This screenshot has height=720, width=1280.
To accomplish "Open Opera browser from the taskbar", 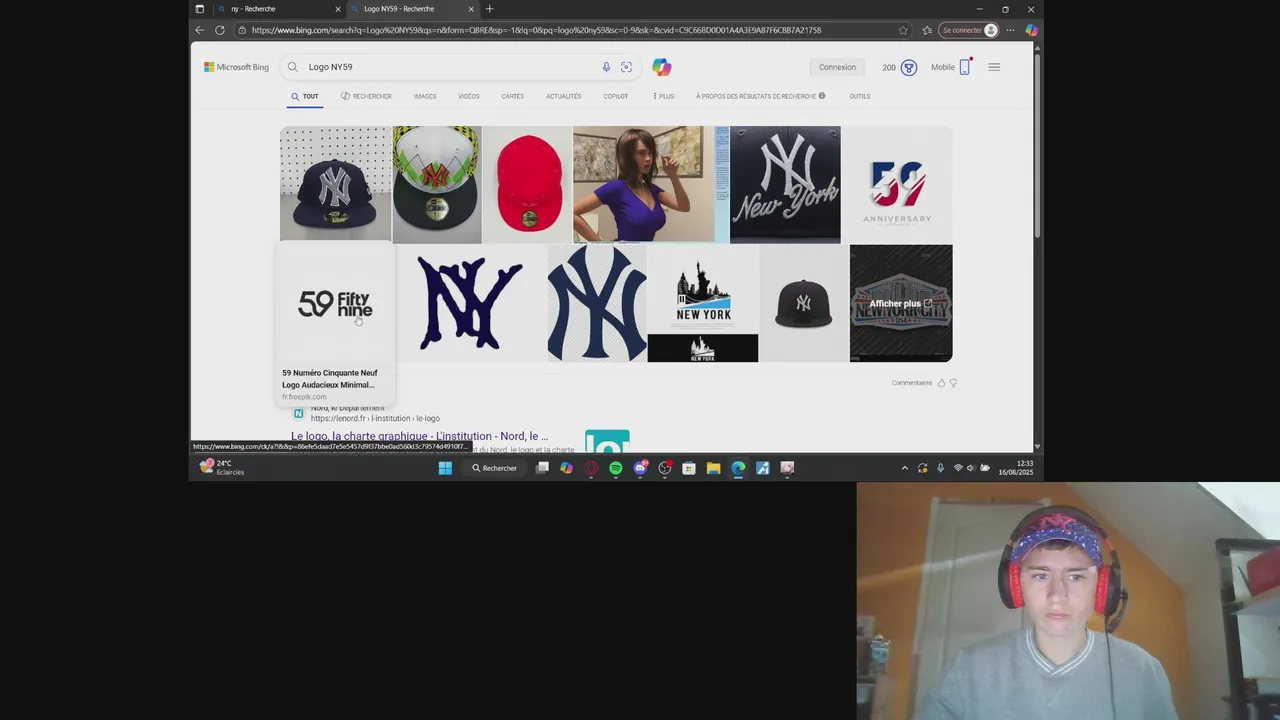I will tap(591, 468).
